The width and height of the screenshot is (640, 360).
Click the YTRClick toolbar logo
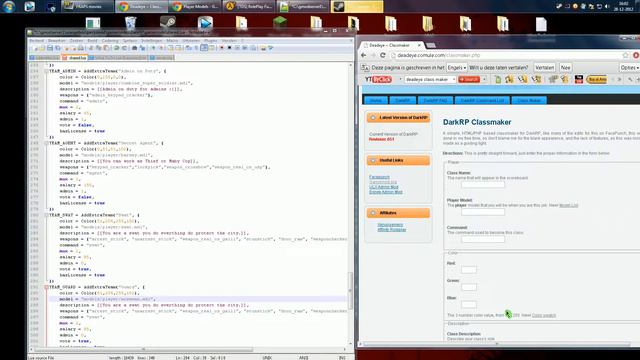tap(378, 79)
